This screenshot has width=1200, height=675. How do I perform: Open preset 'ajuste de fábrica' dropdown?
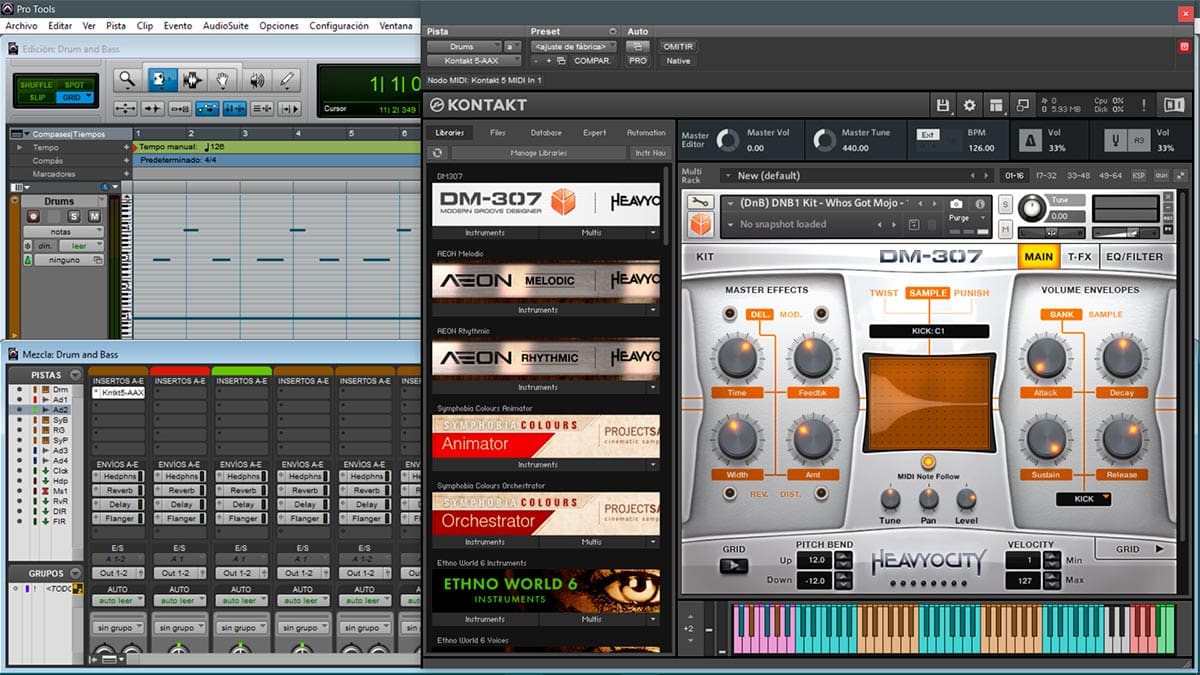point(574,47)
